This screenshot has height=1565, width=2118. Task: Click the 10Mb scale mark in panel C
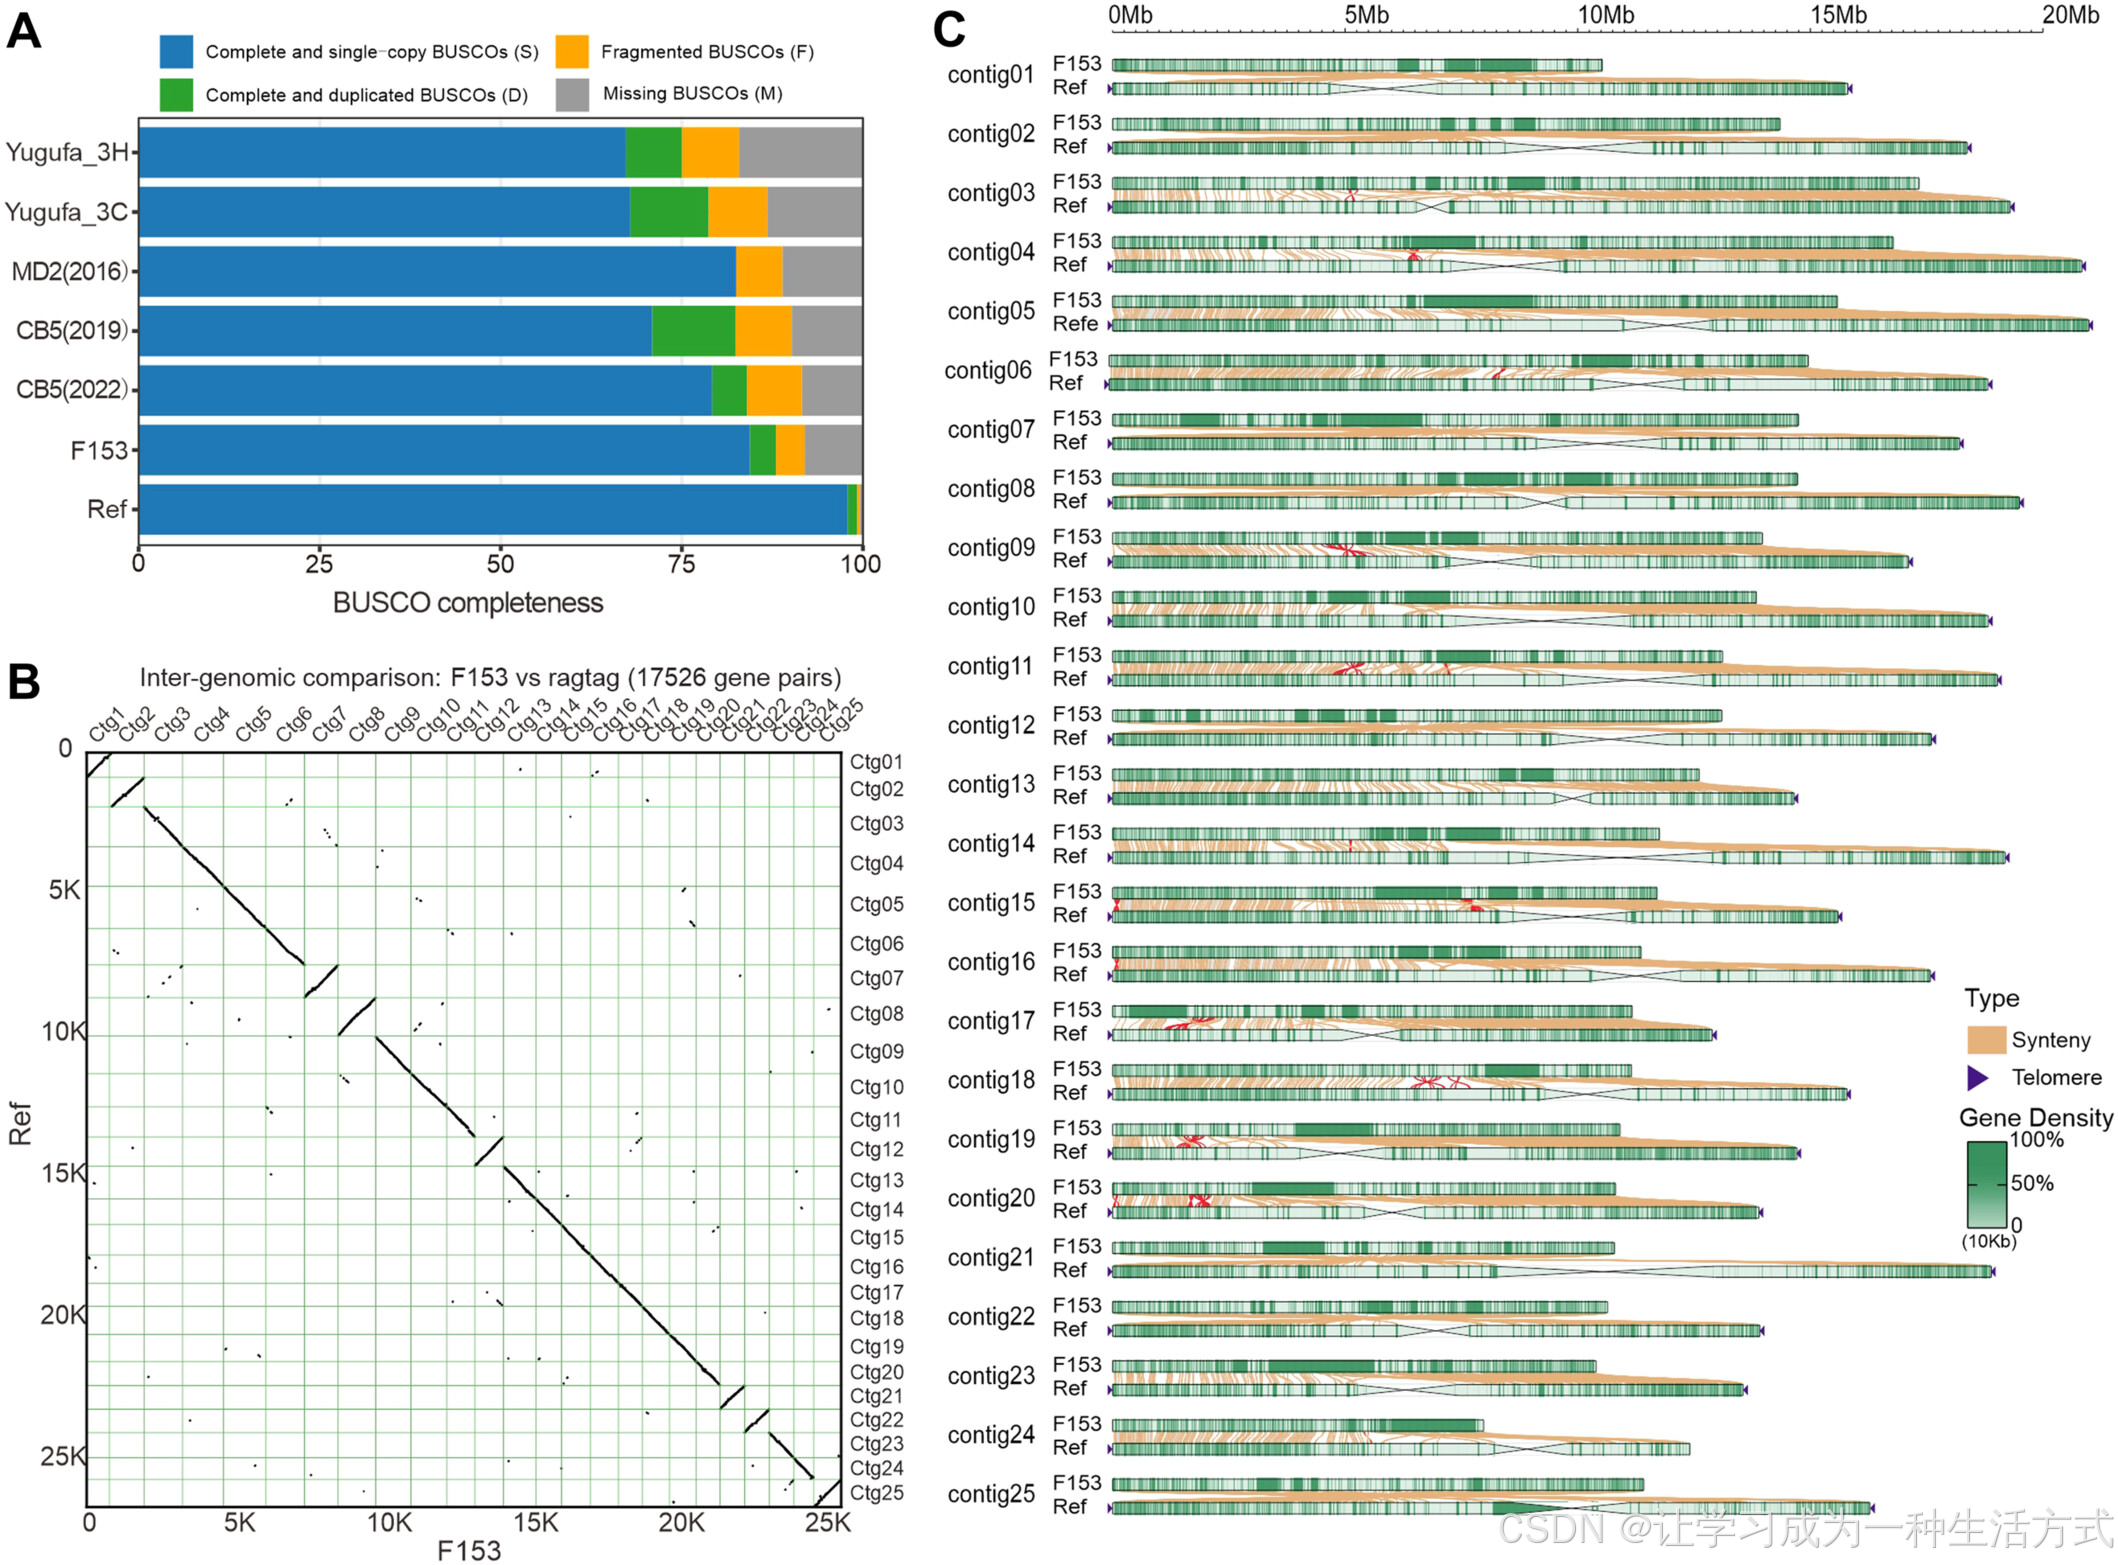point(1605,15)
